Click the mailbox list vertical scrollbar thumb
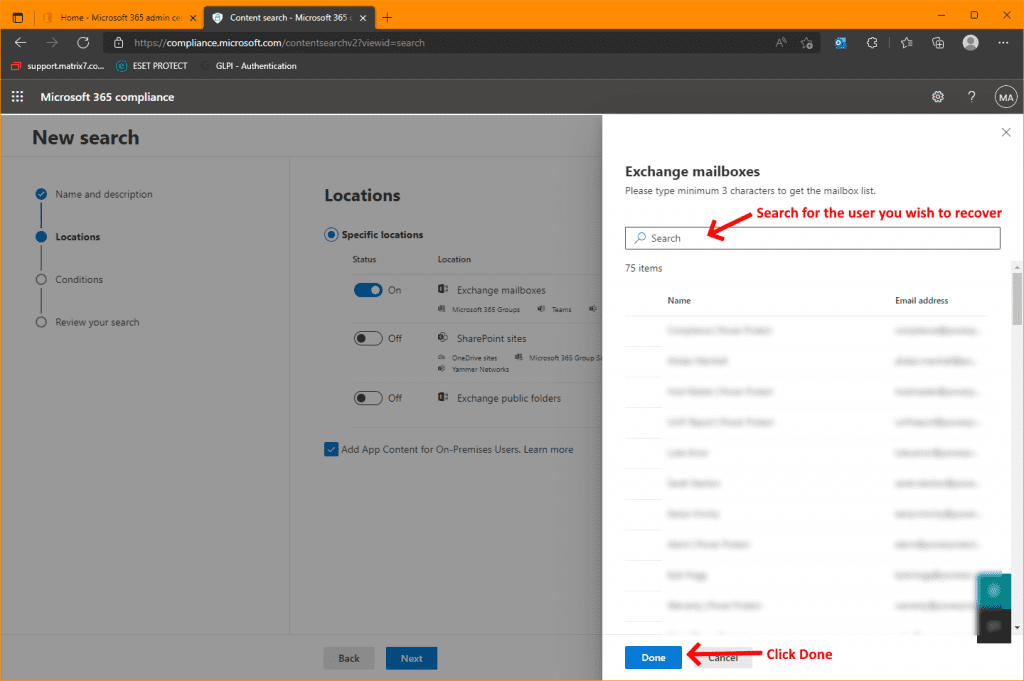This screenshot has height=681, width=1024. [1017, 298]
